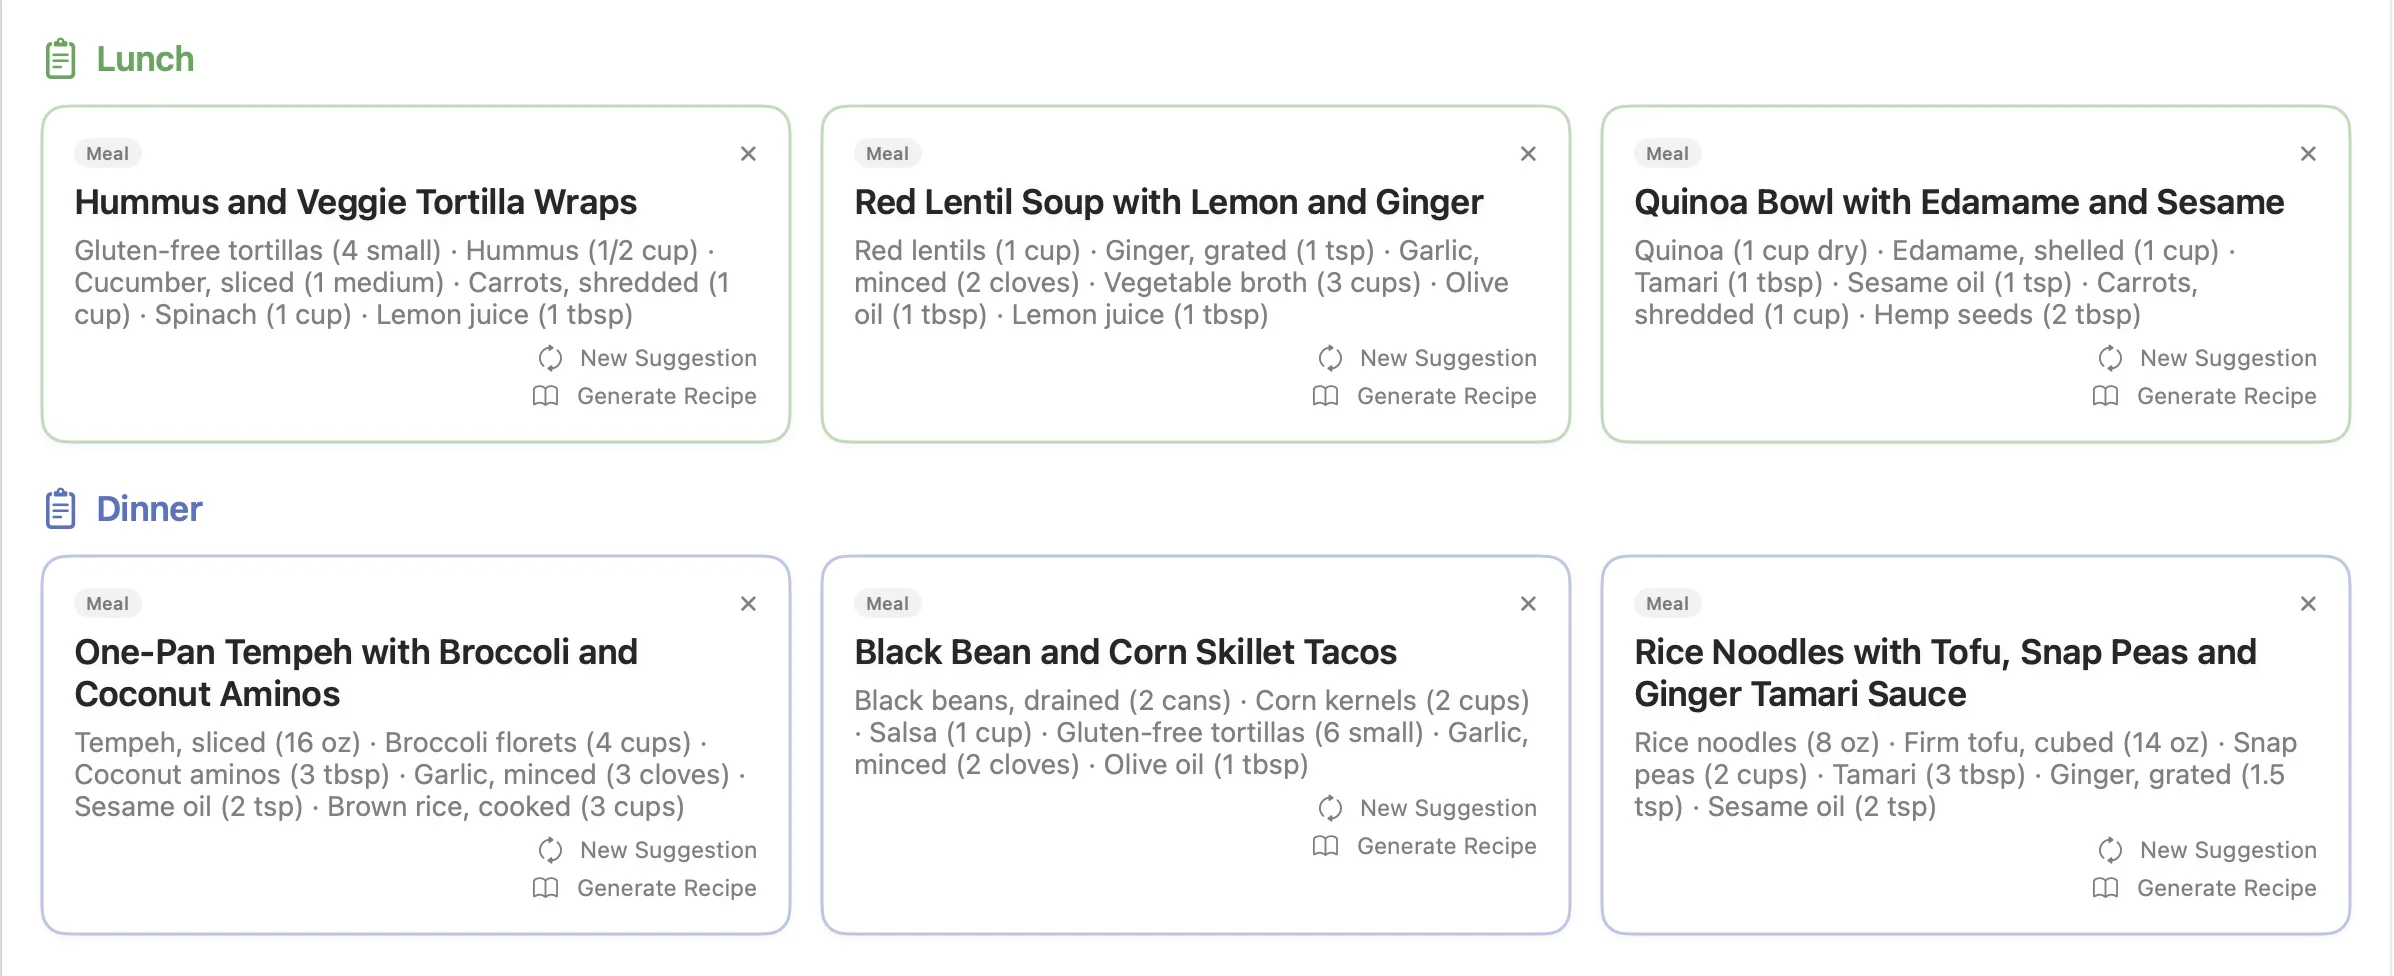Dismiss the Quinoa Bowl with Edamame card
Screen dimensions: 2394x976
coord(2308,154)
